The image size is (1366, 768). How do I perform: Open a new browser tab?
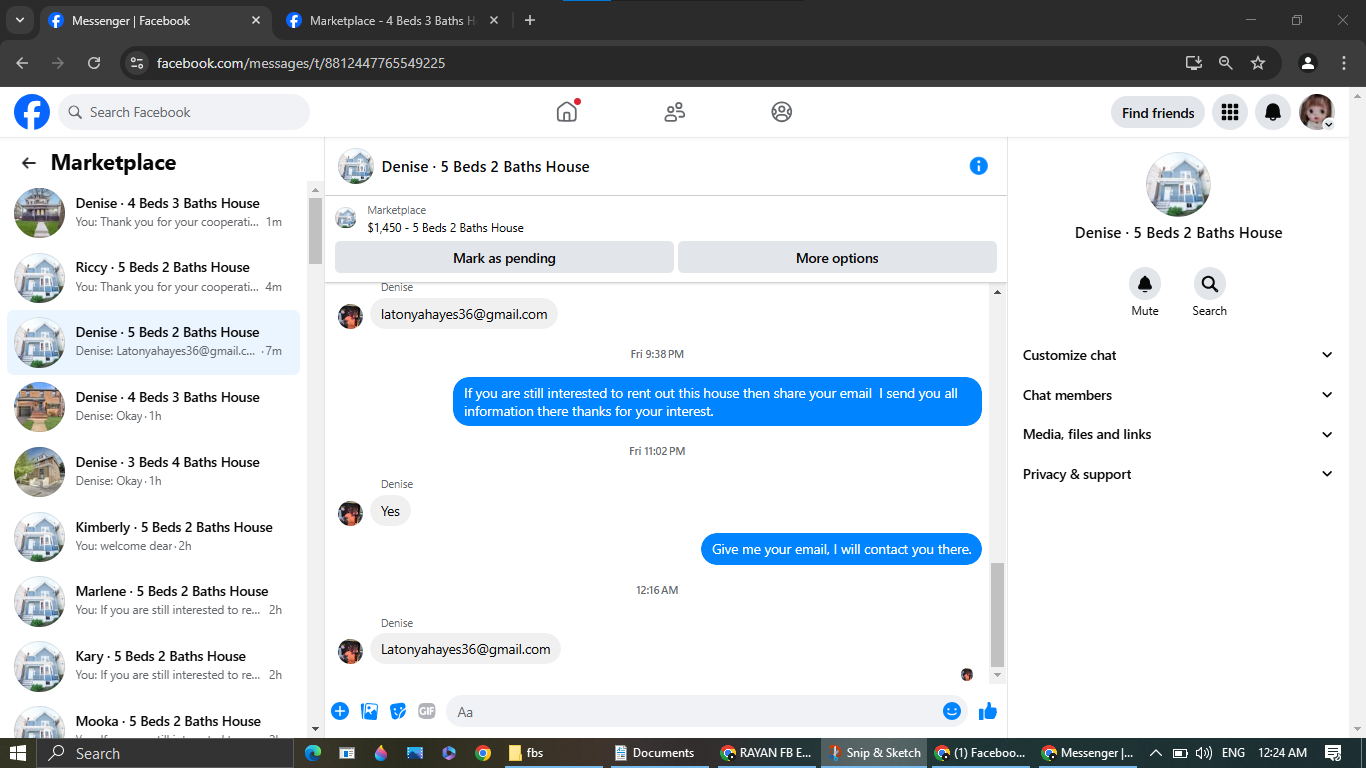tap(530, 20)
